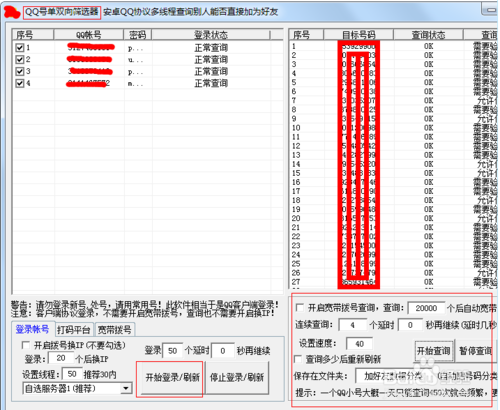Select the OK status of target row 27
This screenshot has width=500, height=410.
tap(429, 282)
